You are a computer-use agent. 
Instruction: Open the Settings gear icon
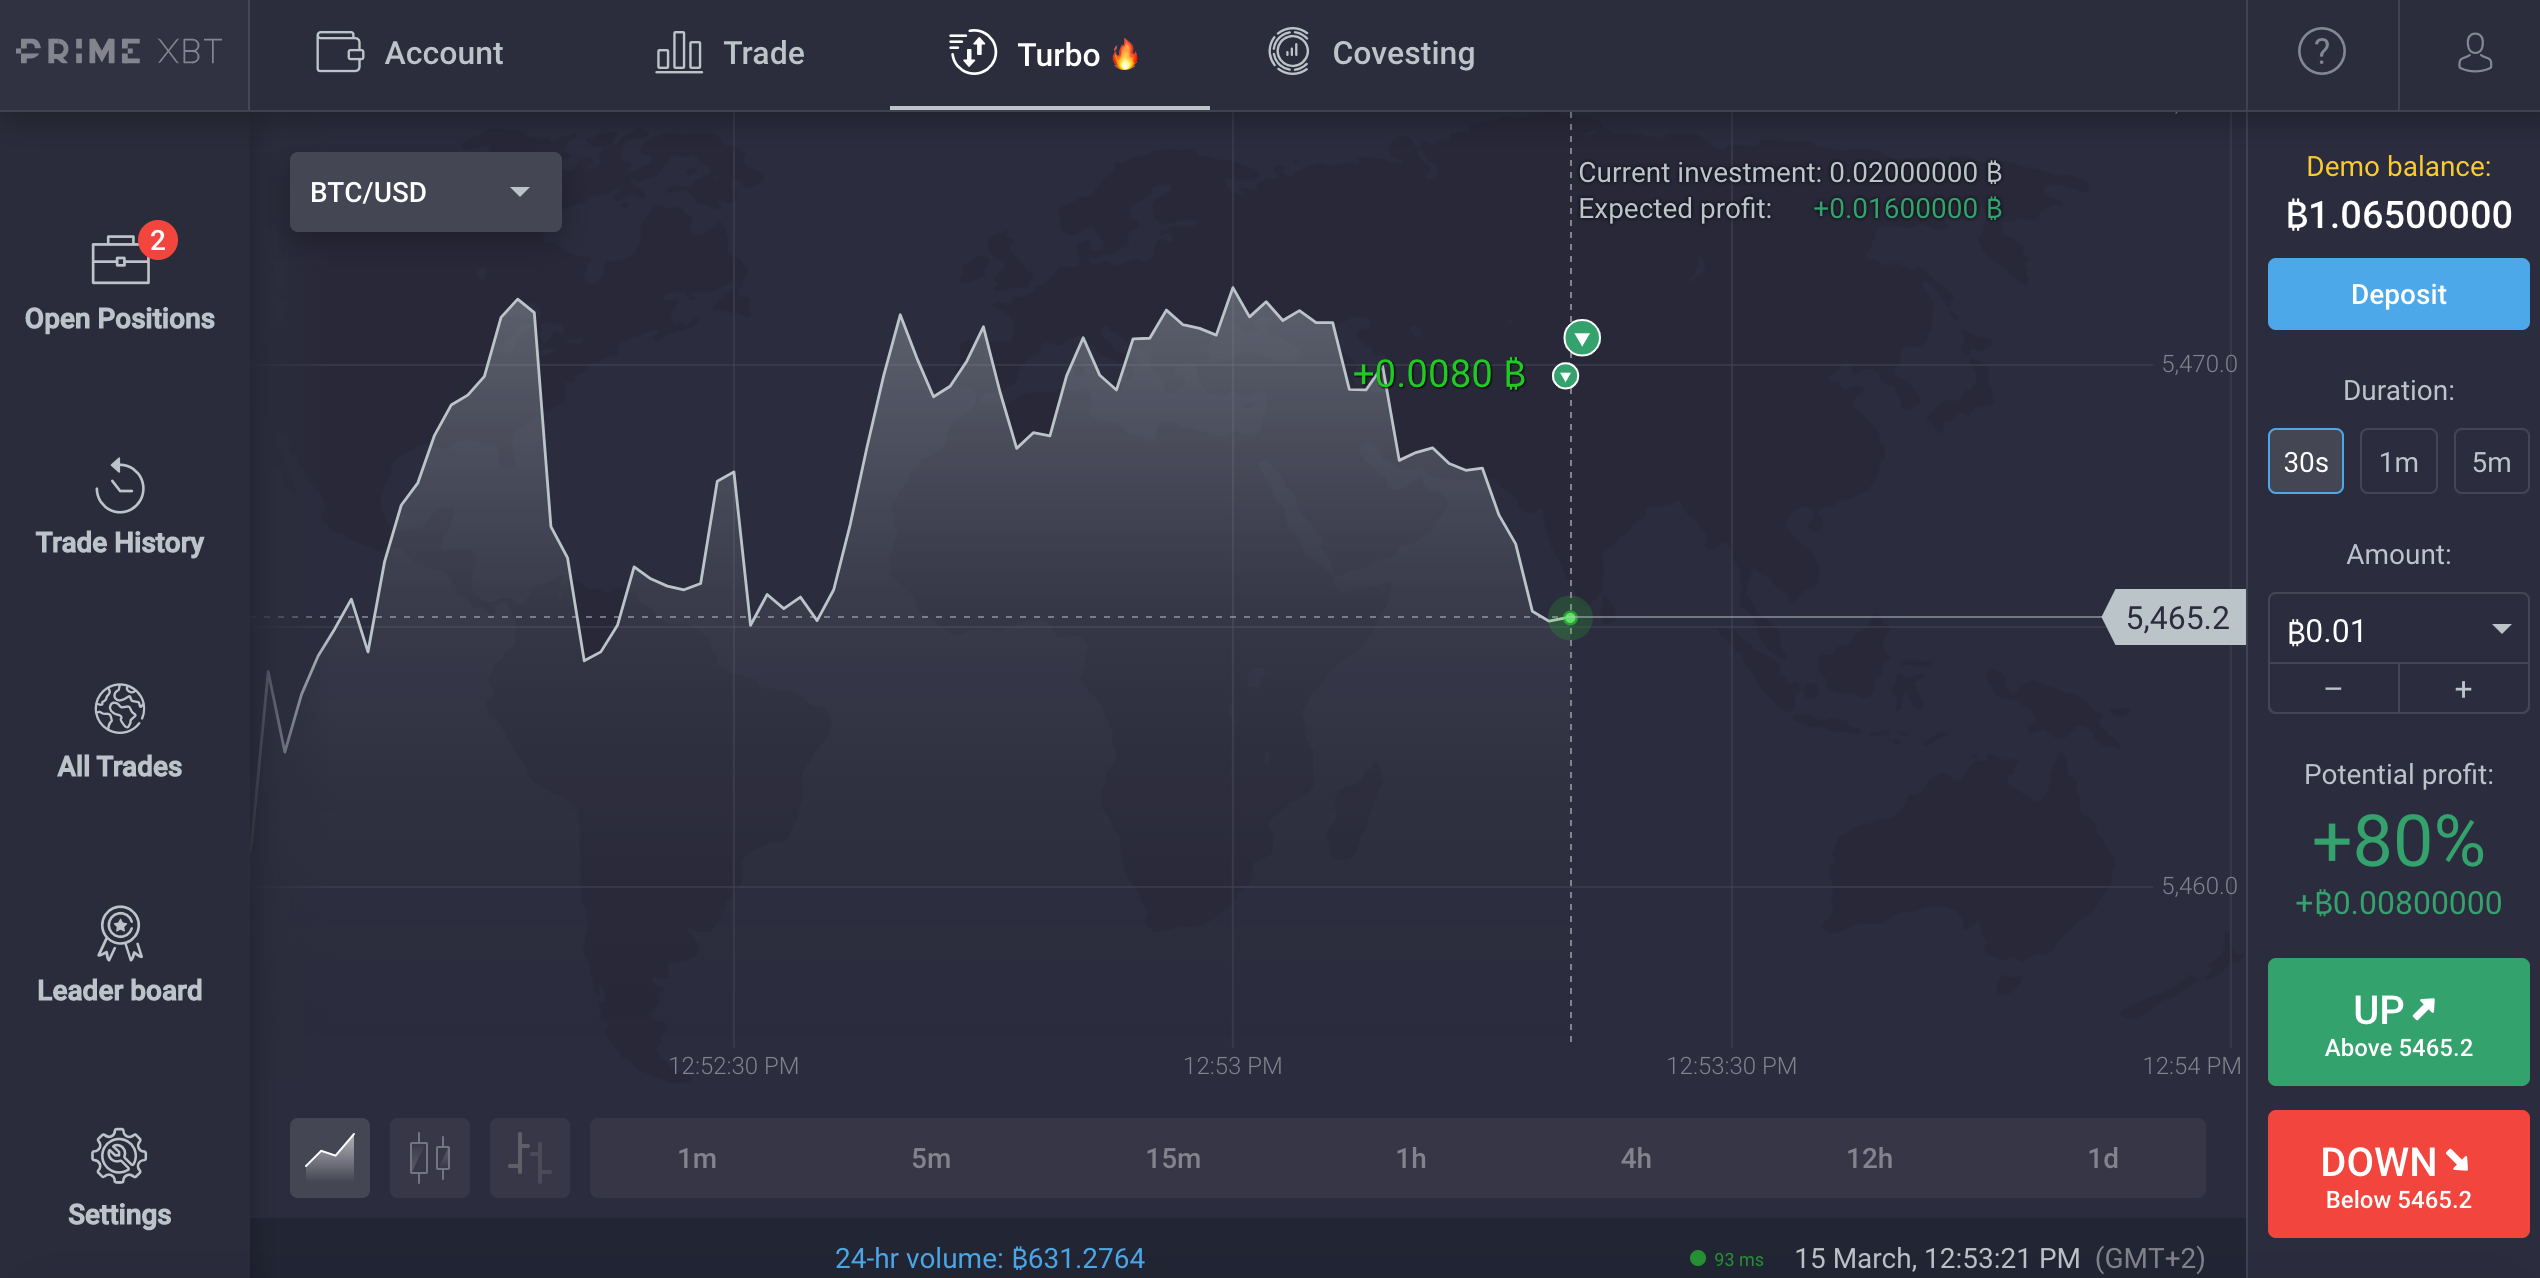point(120,1157)
